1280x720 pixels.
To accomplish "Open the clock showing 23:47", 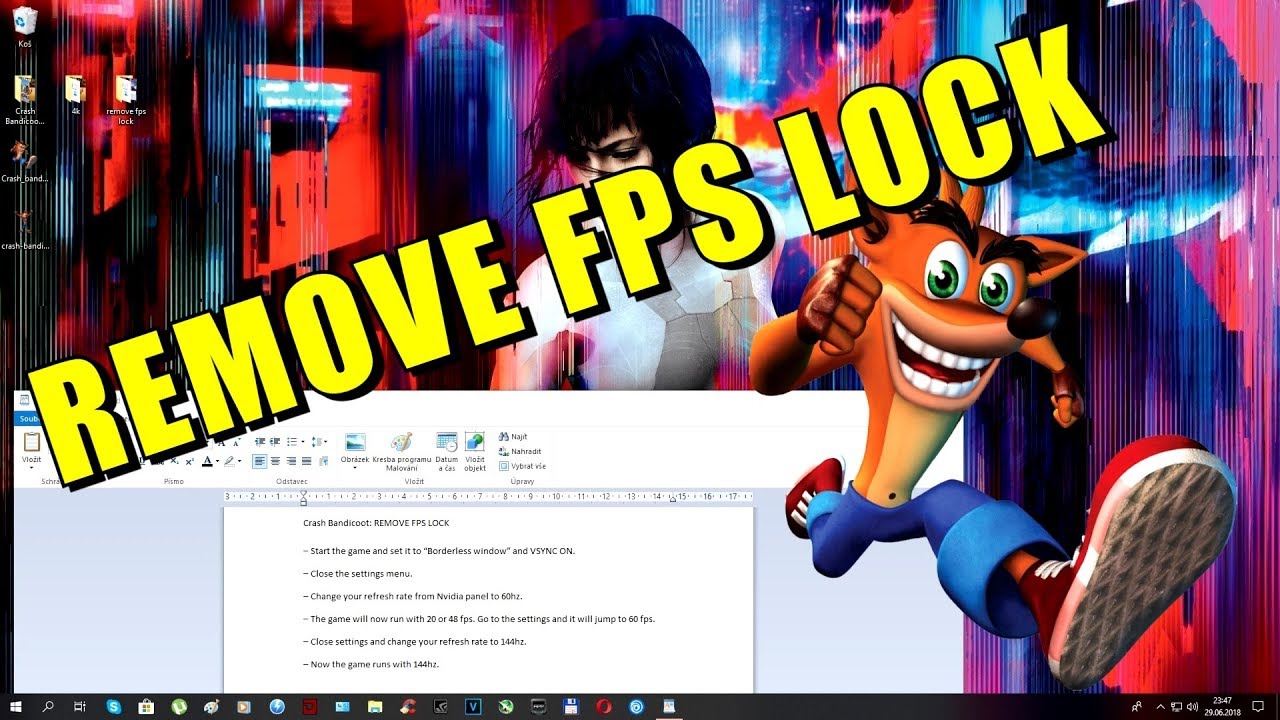I will click(1223, 707).
